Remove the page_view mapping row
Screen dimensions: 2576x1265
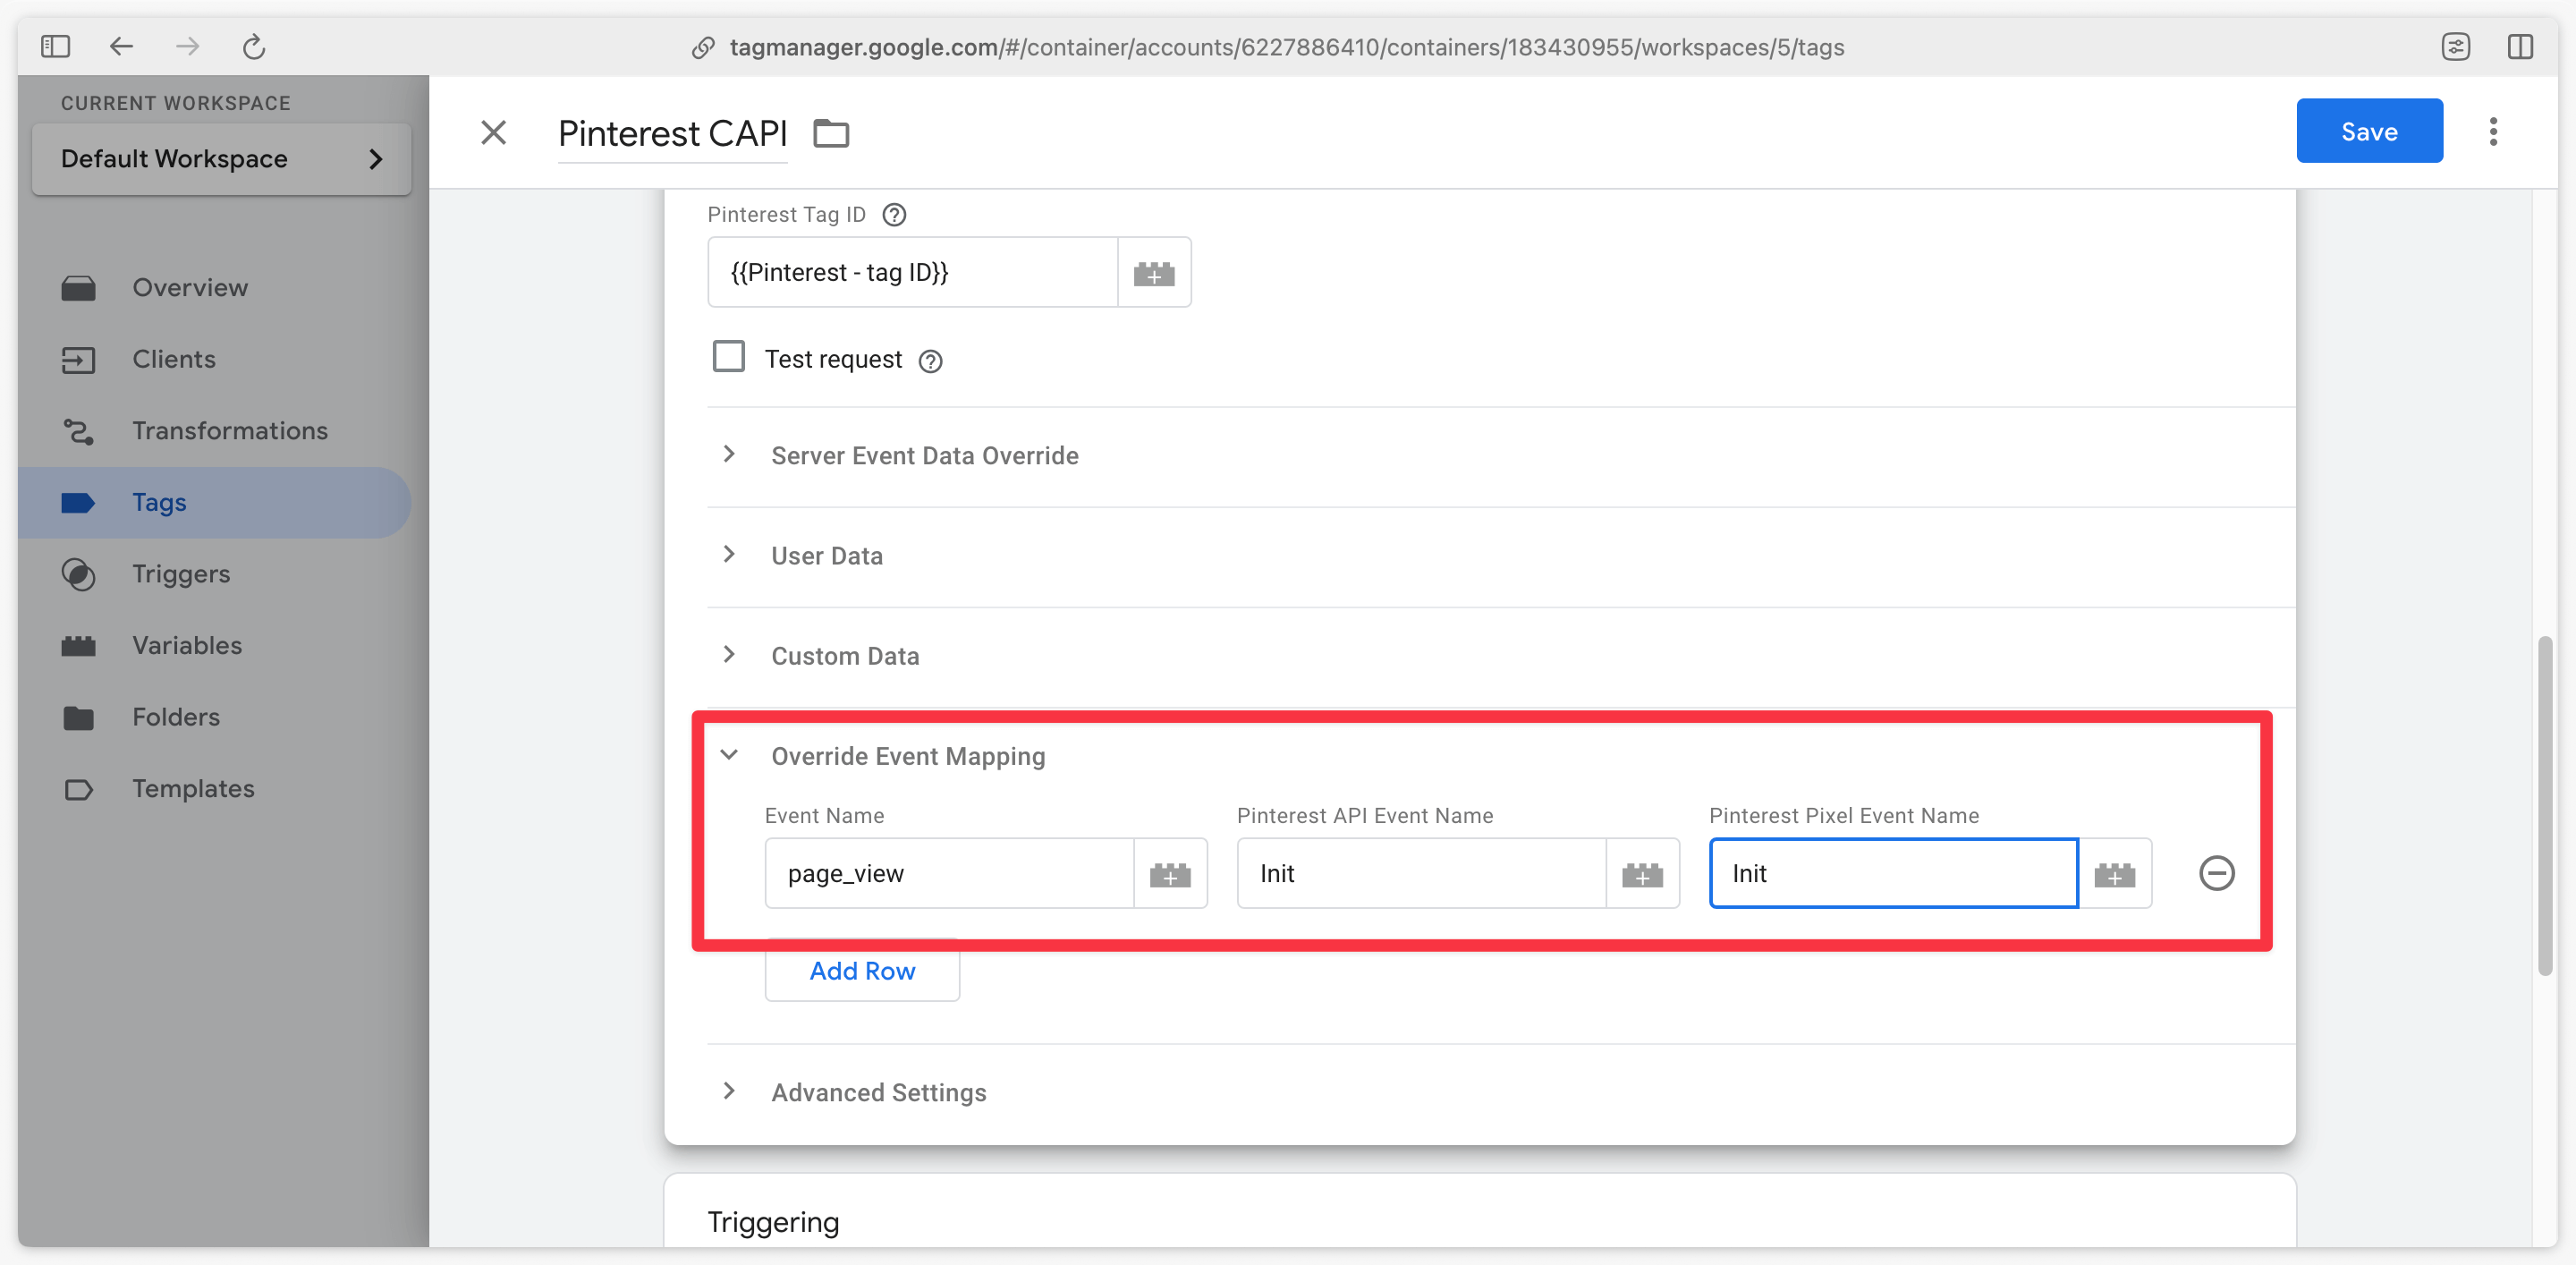[2216, 873]
